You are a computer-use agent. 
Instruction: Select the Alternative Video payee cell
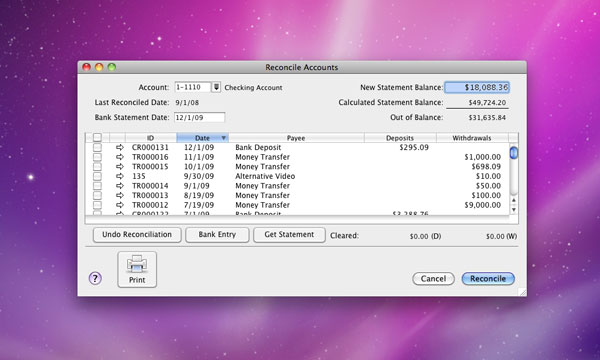click(x=265, y=176)
